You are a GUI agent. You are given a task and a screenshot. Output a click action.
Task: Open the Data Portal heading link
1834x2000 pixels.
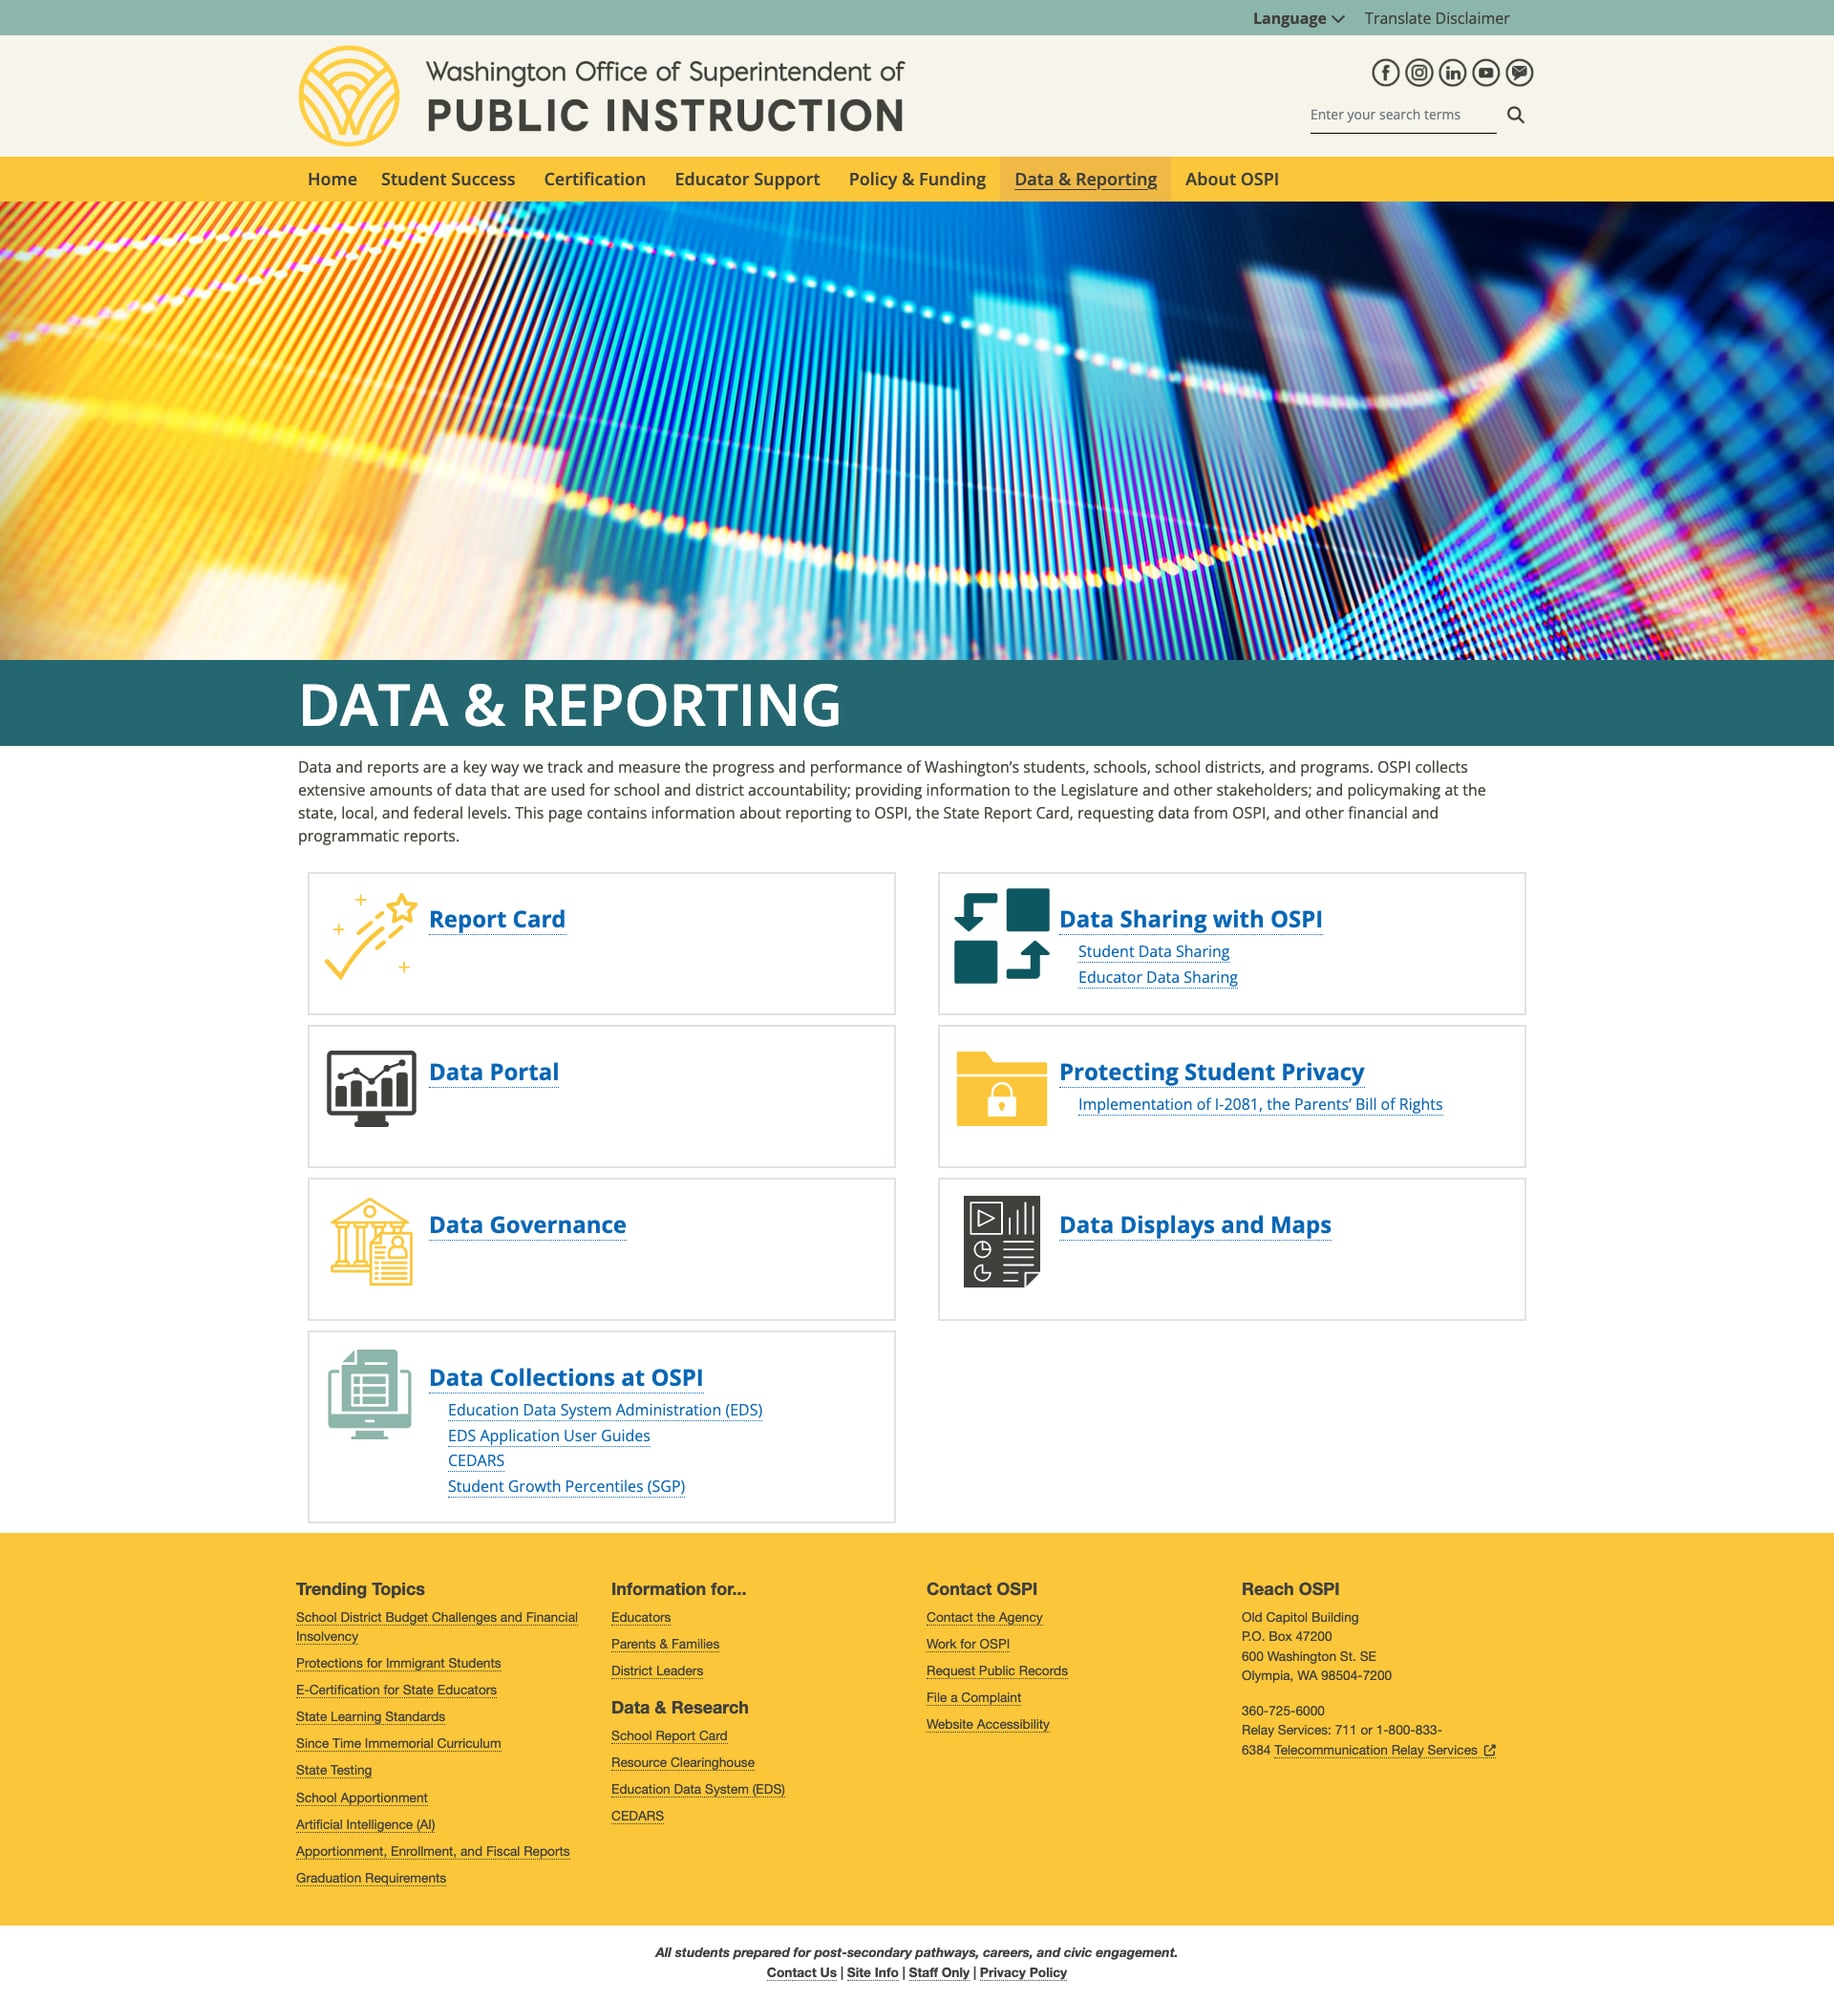(493, 1072)
